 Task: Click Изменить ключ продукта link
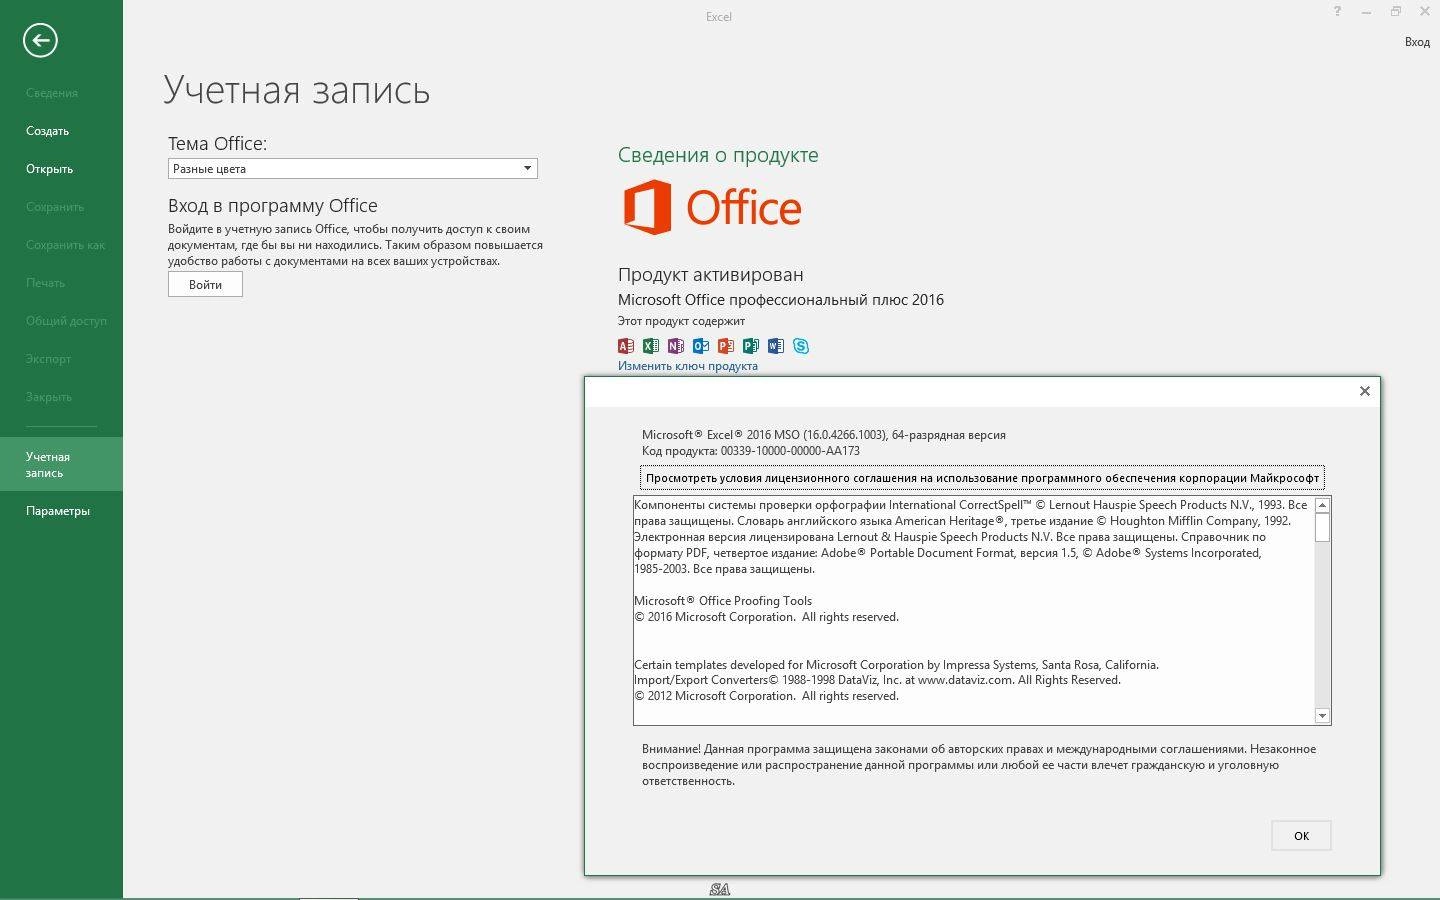point(688,366)
